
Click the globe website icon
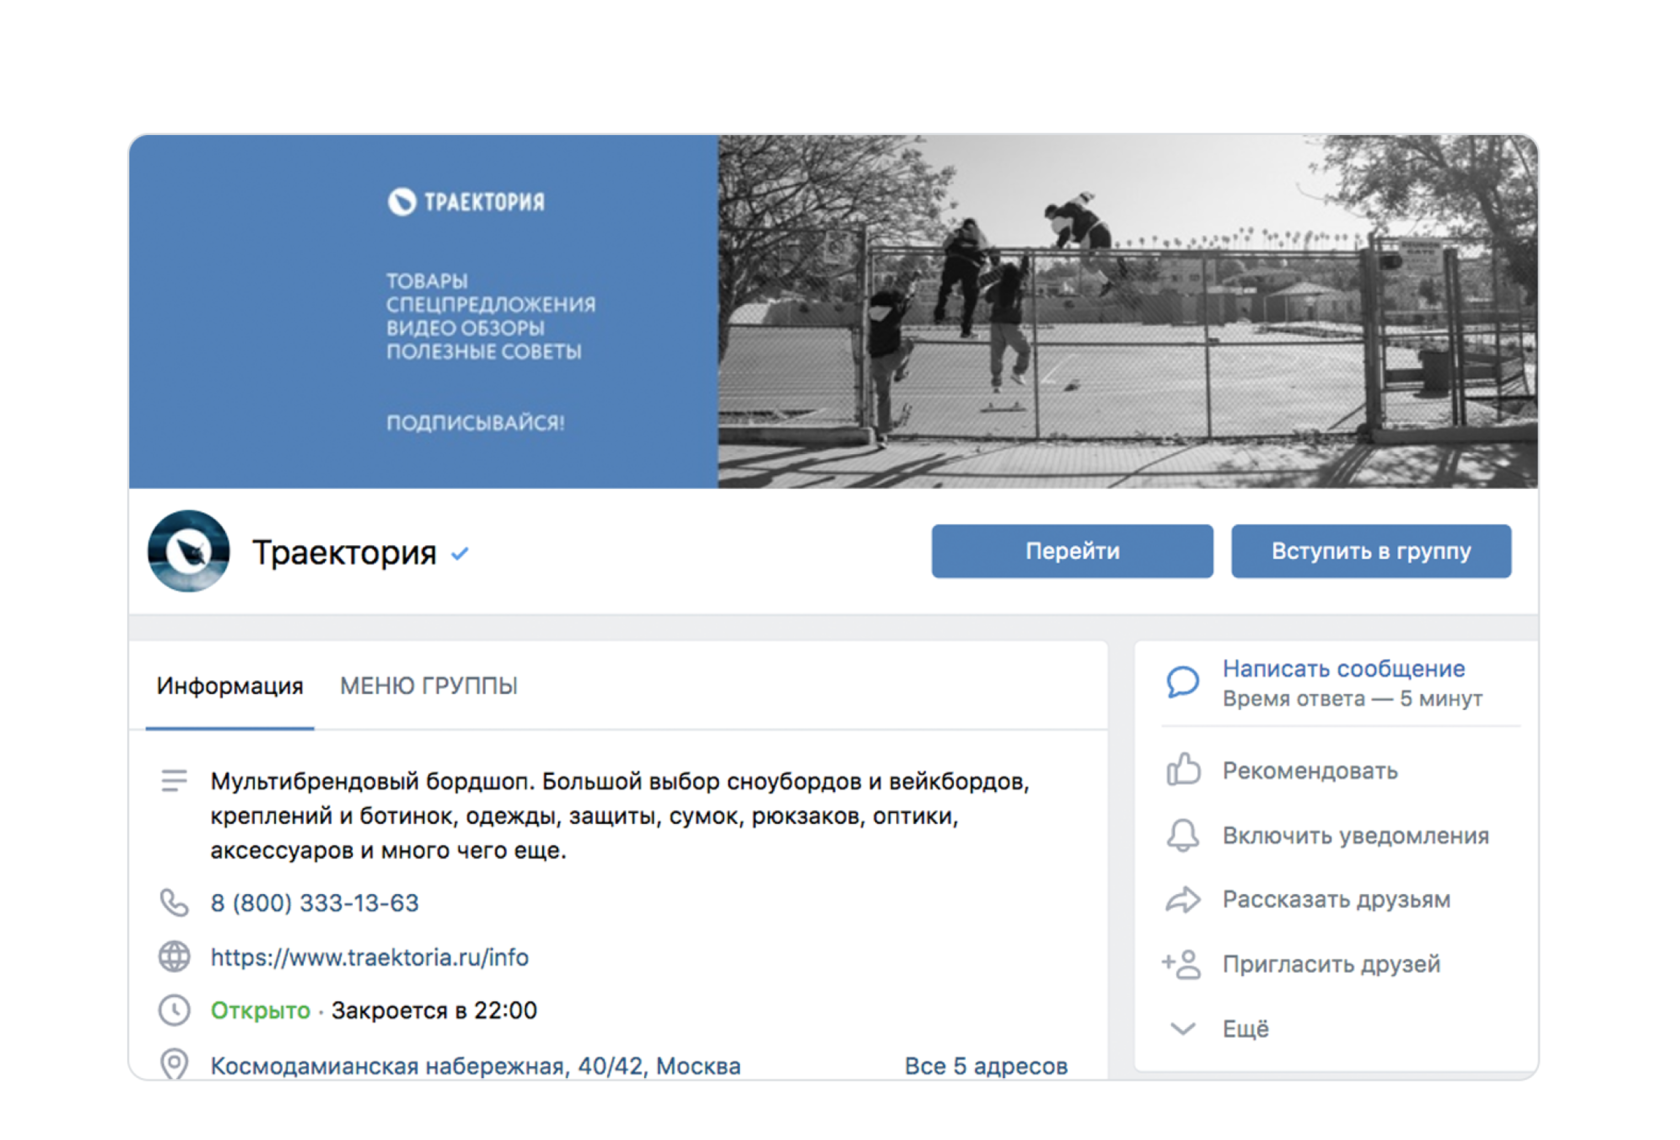point(174,957)
